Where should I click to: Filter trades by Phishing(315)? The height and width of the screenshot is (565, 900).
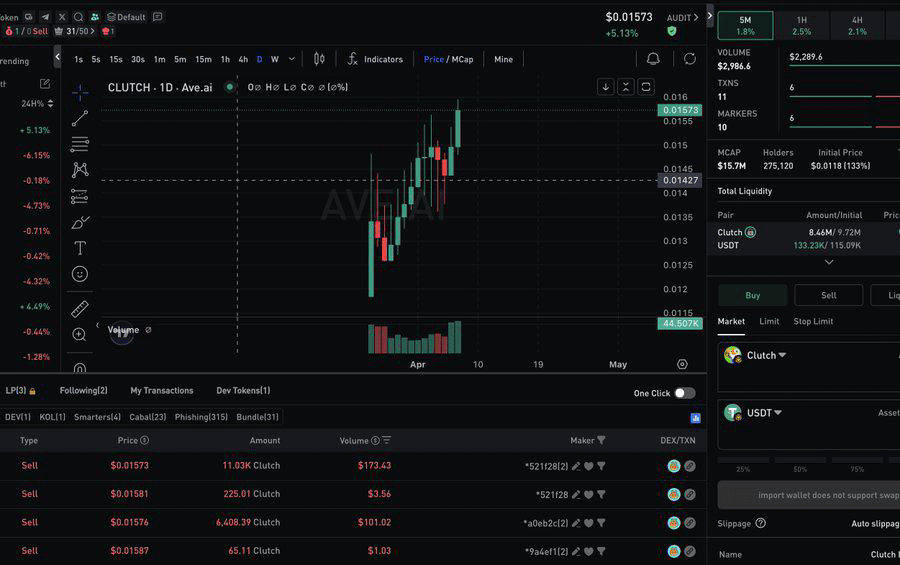(x=201, y=417)
